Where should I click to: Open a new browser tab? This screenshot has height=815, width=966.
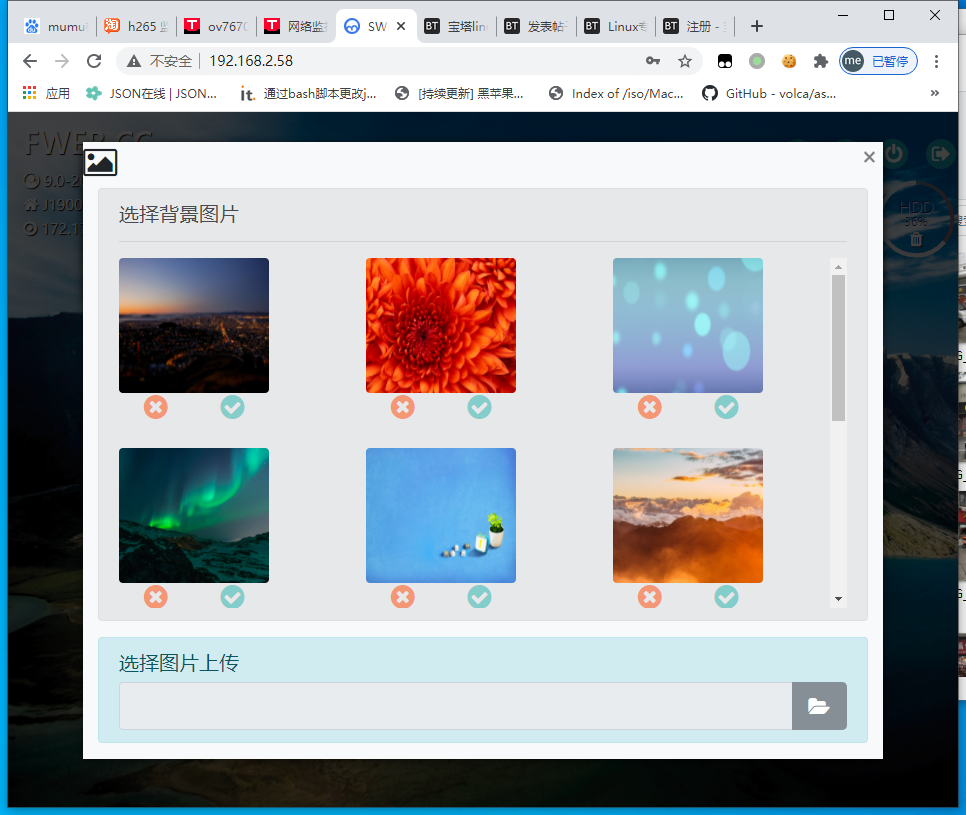[x=757, y=26]
